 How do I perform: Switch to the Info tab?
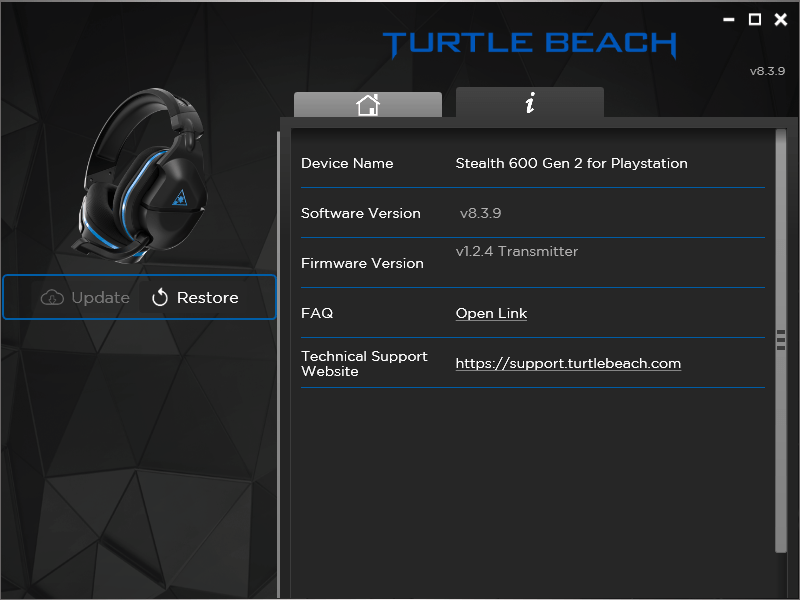(x=530, y=103)
